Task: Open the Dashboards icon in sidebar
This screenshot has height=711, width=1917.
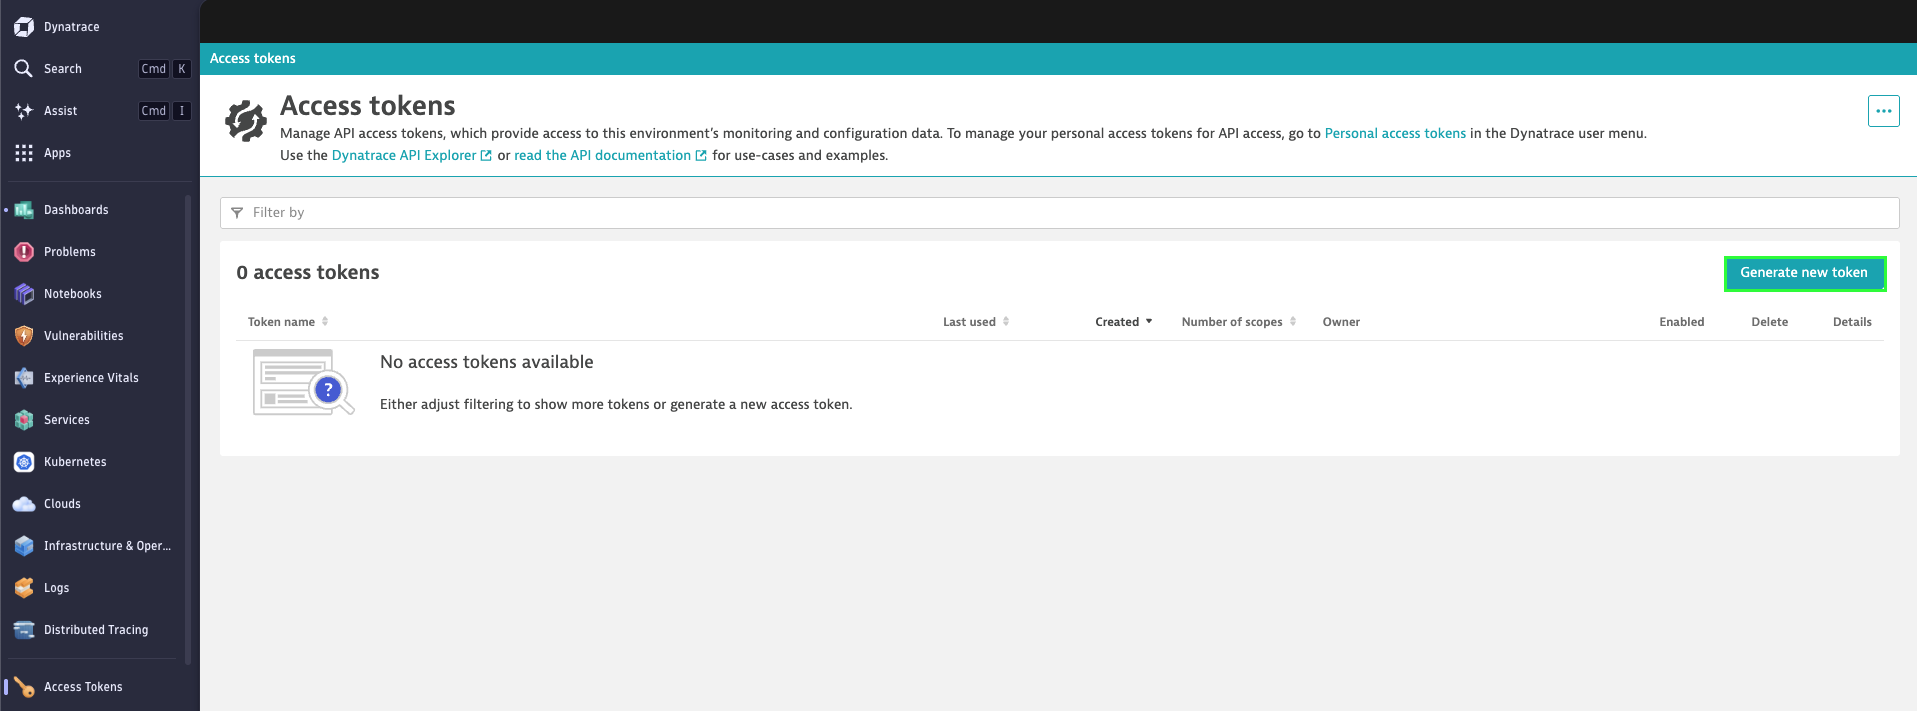Action: [24, 210]
